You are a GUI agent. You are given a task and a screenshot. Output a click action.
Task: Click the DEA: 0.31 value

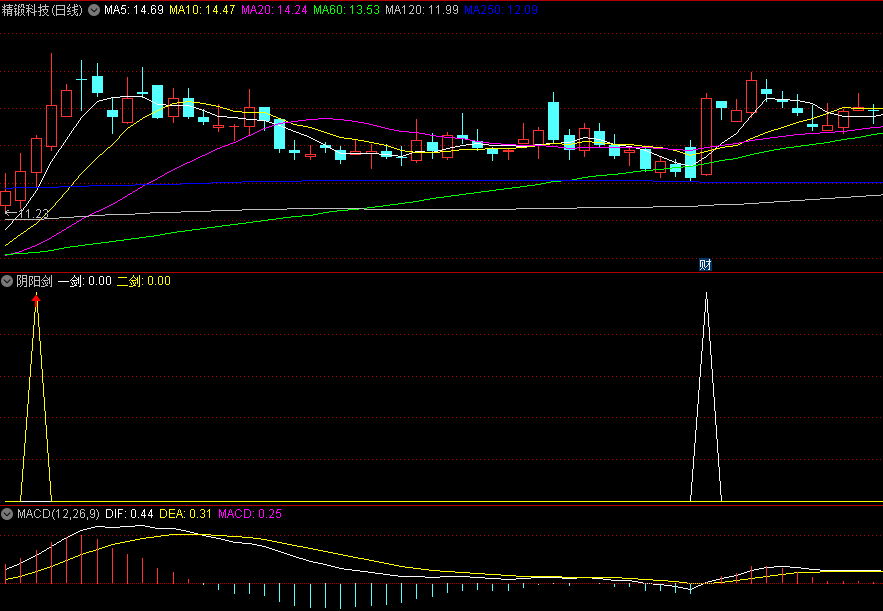(186, 514)
